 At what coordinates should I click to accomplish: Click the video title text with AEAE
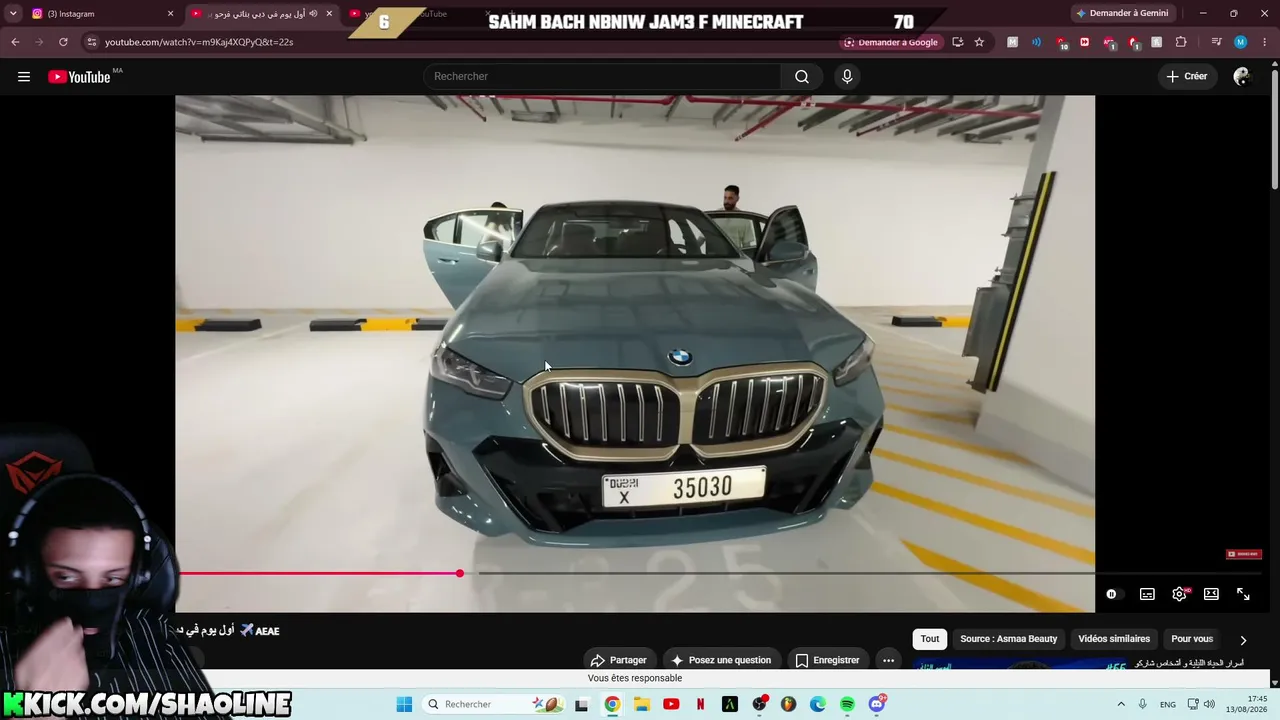[228, 631]
